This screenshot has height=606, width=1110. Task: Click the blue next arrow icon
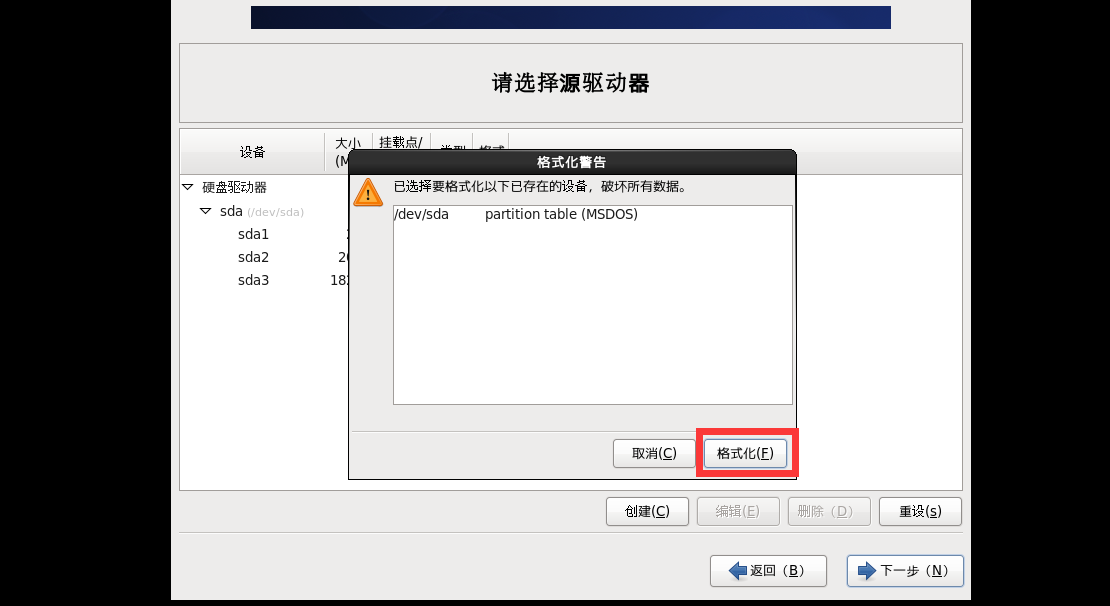[x=866, y=571]
